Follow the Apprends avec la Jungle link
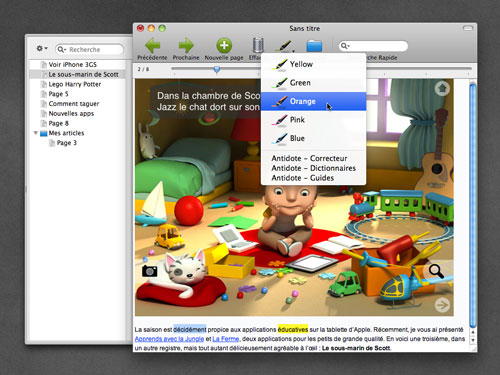The image size is (500, 375). [x=169, y=339]
